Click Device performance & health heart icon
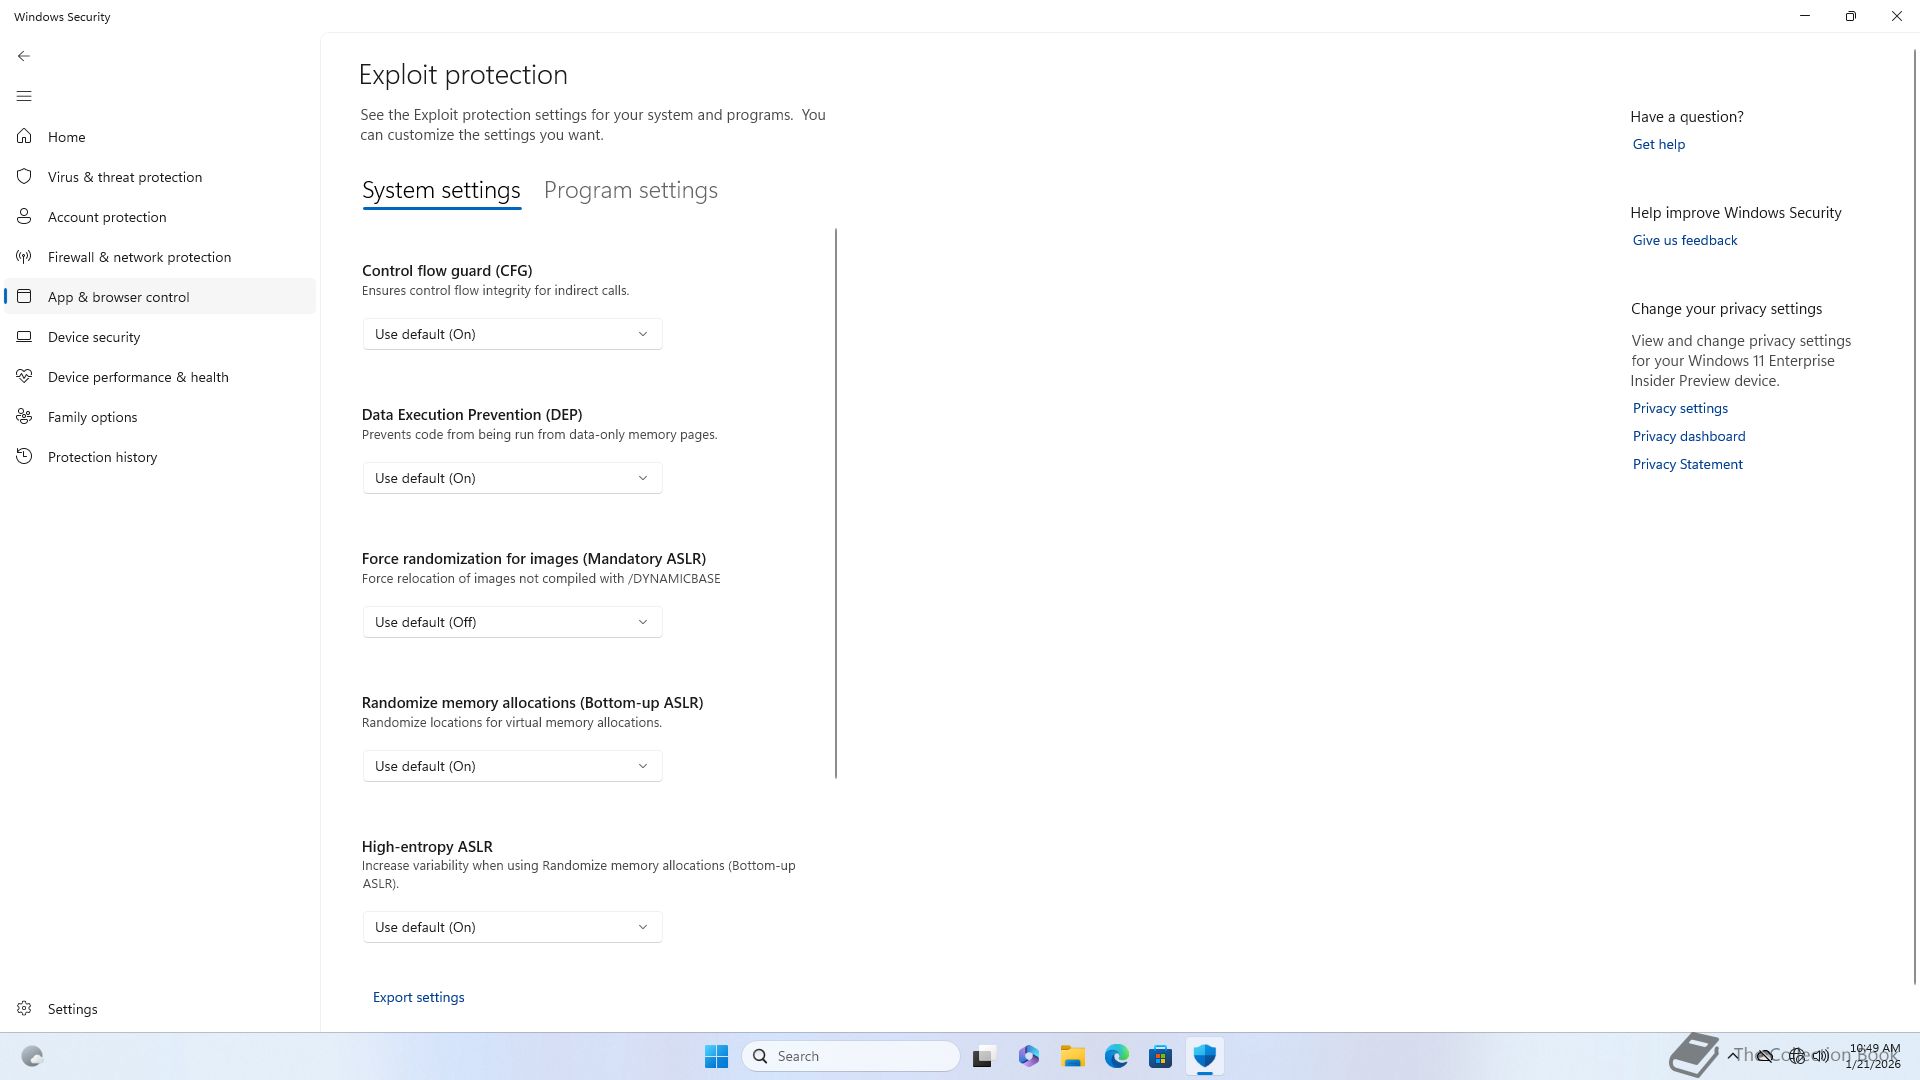Image resolution: width=1920 pixels, height=1080 pixels. [24, 376]
